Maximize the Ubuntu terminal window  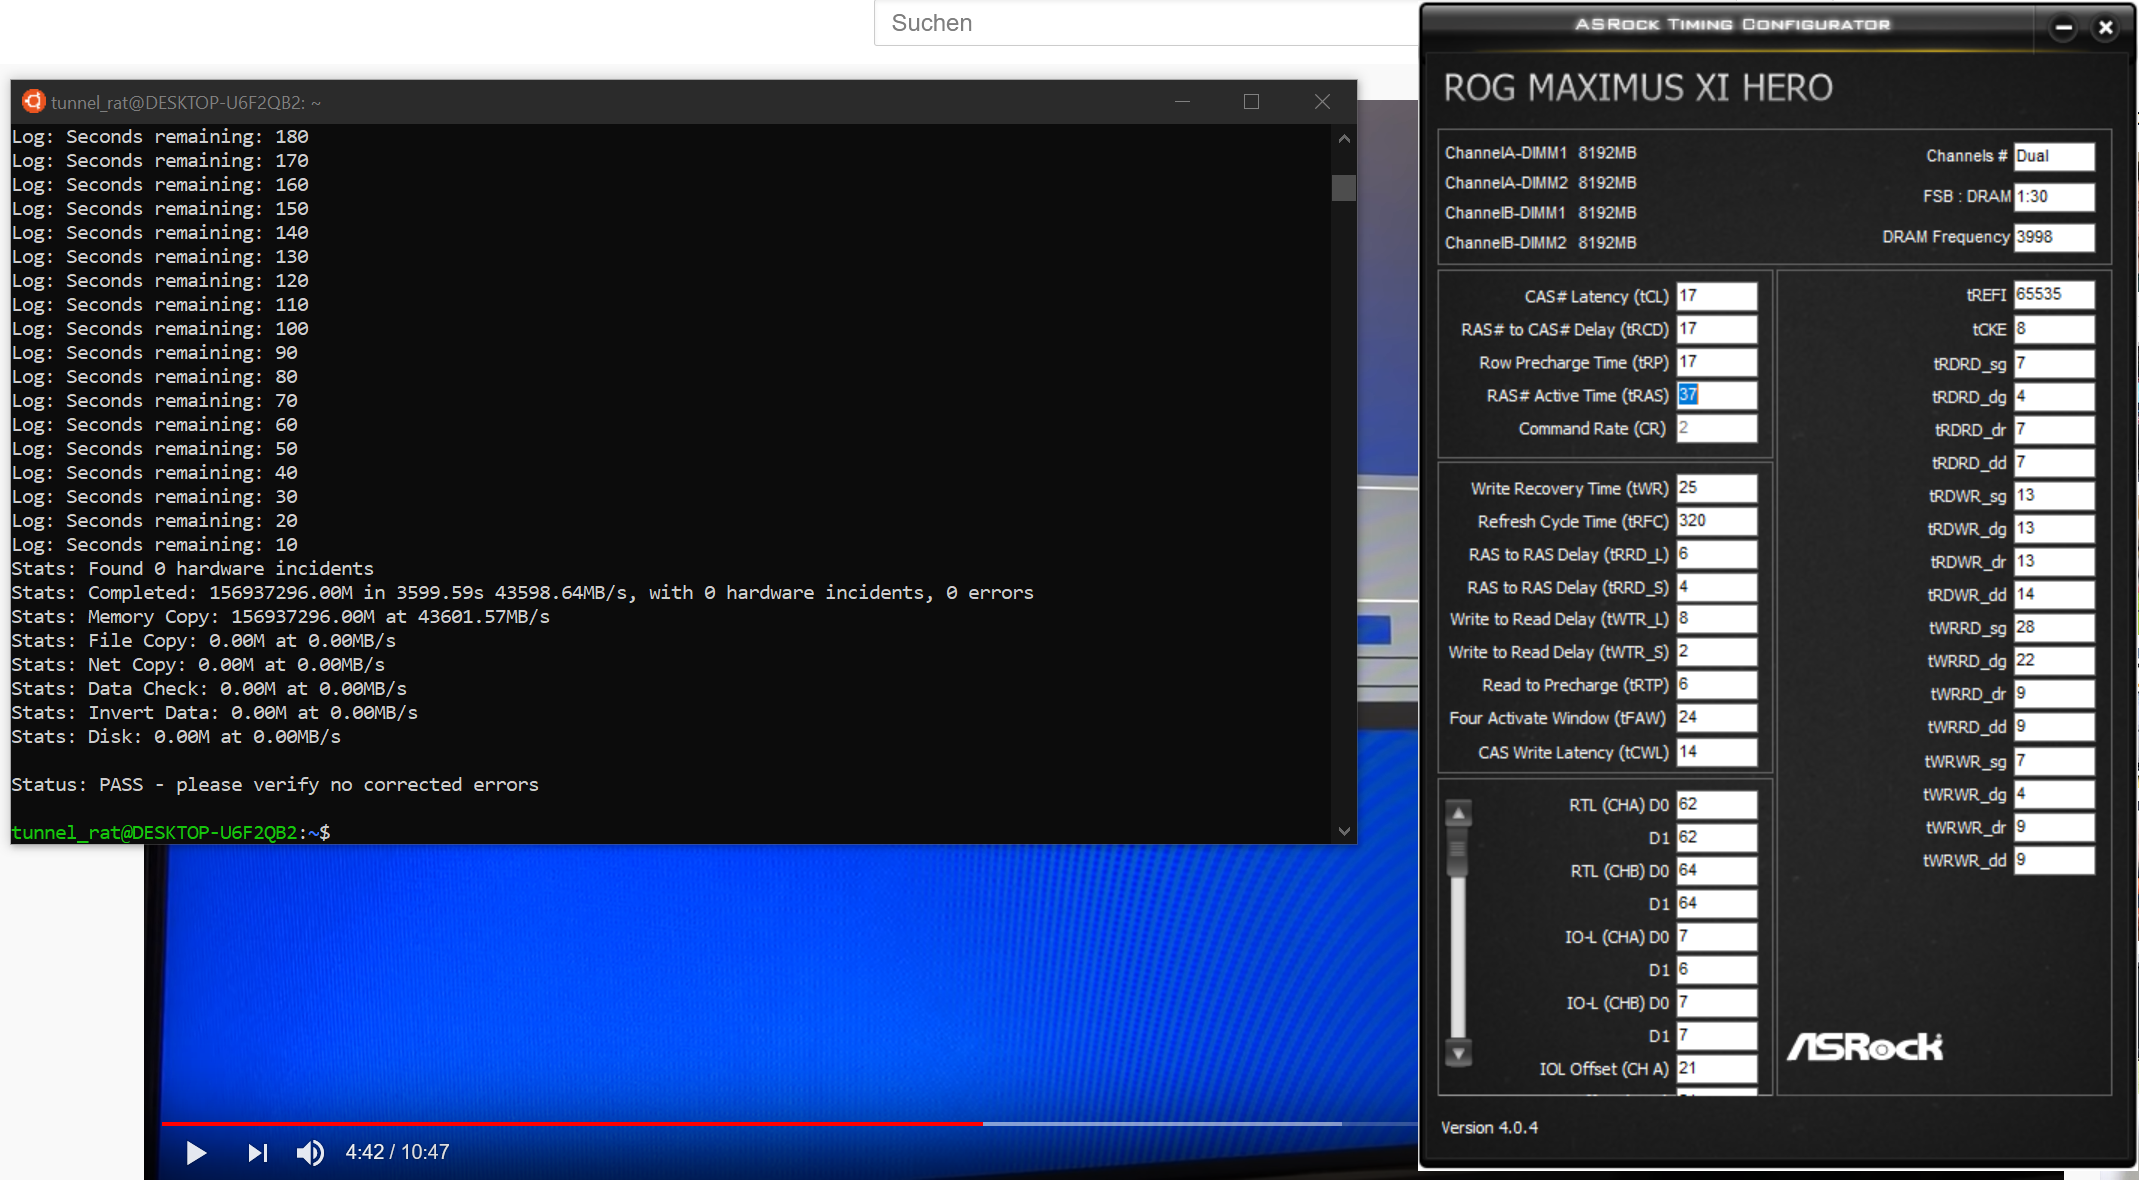tap(1251, 101)
